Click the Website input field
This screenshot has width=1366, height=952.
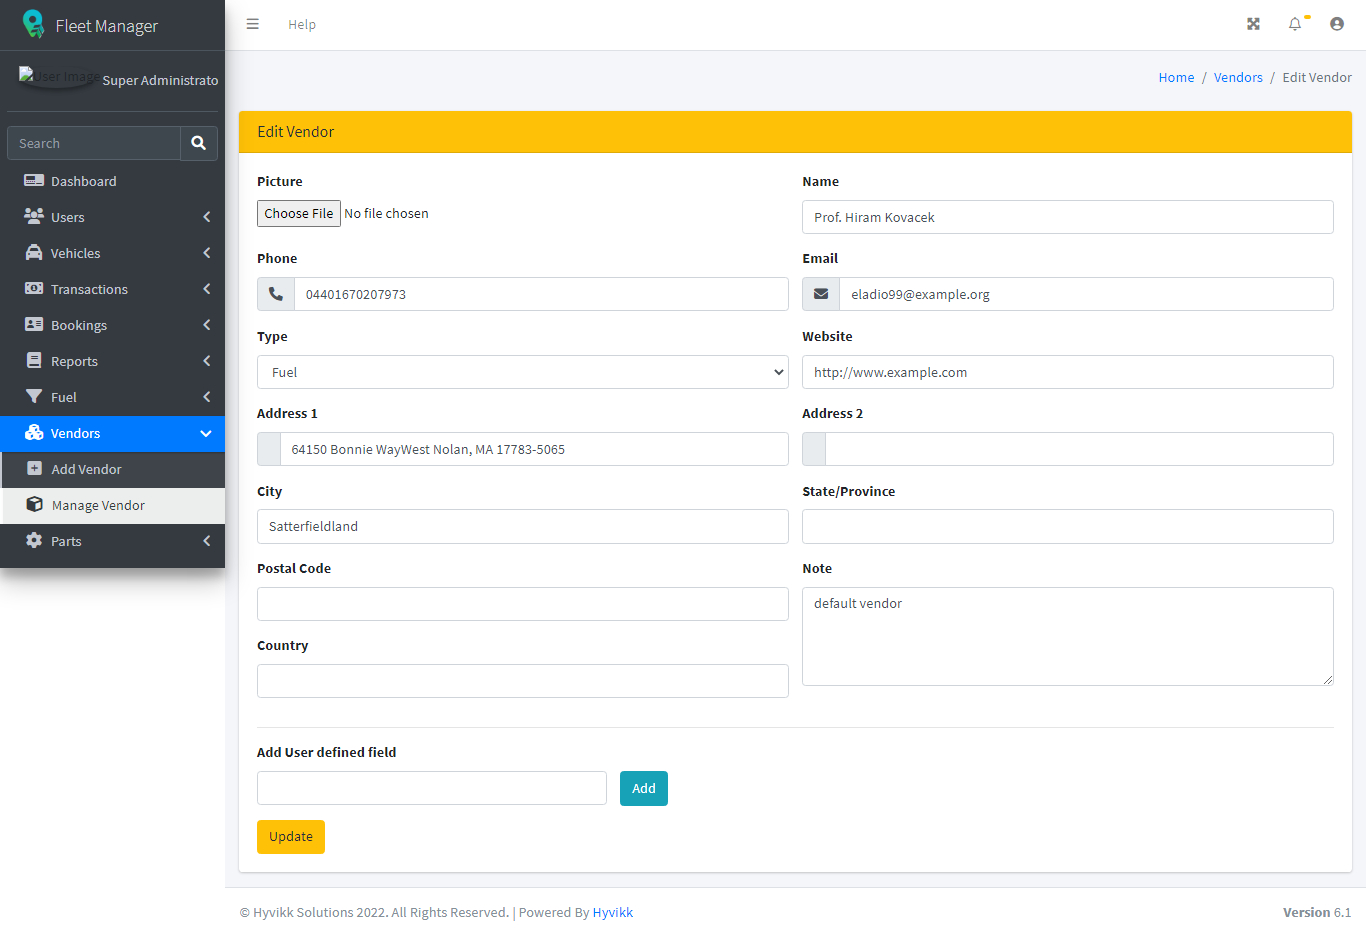pyautogui.click(x=1068, y=372)
